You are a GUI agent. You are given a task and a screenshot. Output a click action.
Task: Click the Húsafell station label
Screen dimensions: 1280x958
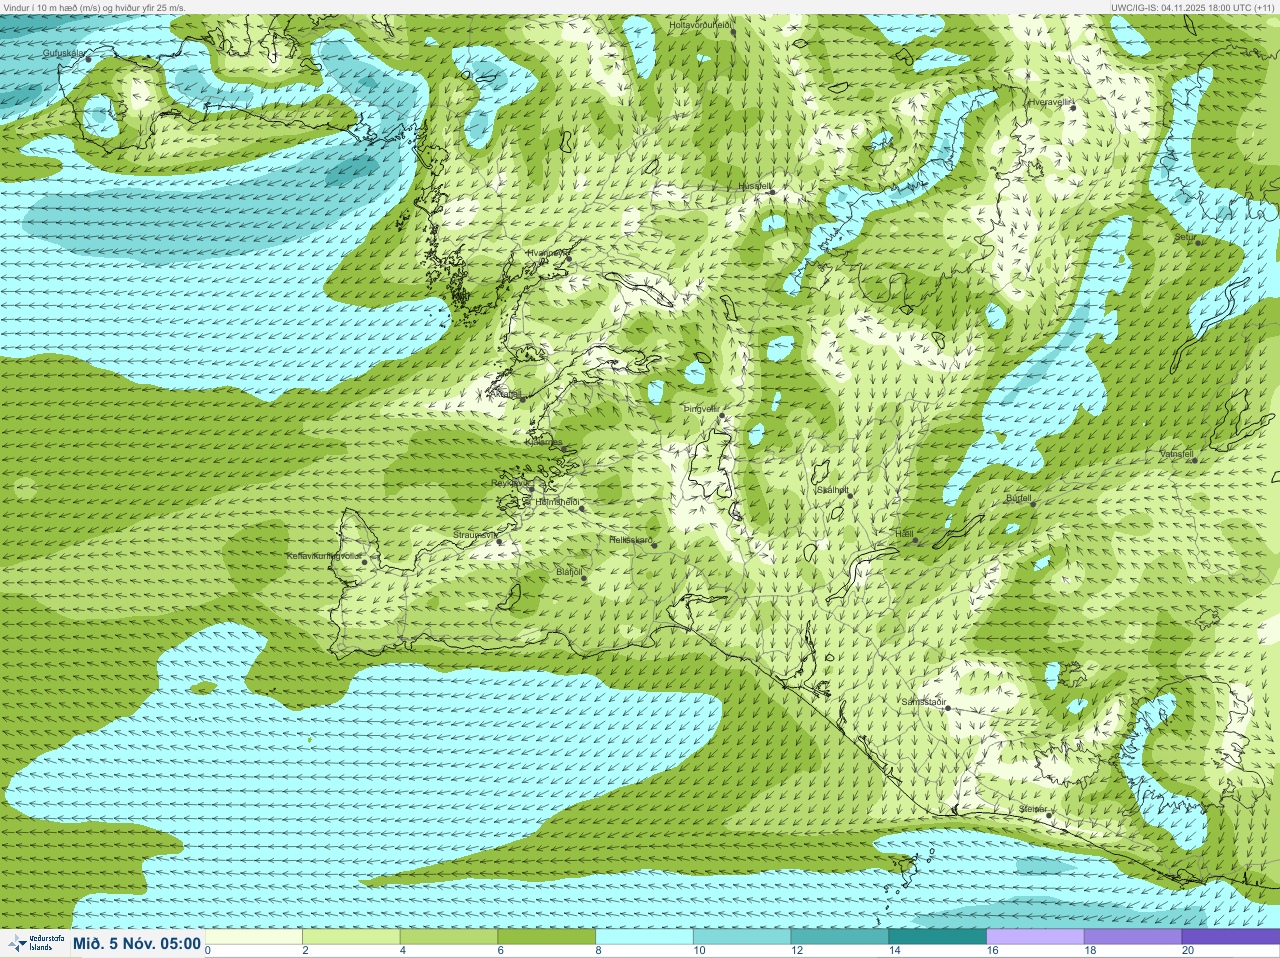pyautogui.click(x=755, y=186)
